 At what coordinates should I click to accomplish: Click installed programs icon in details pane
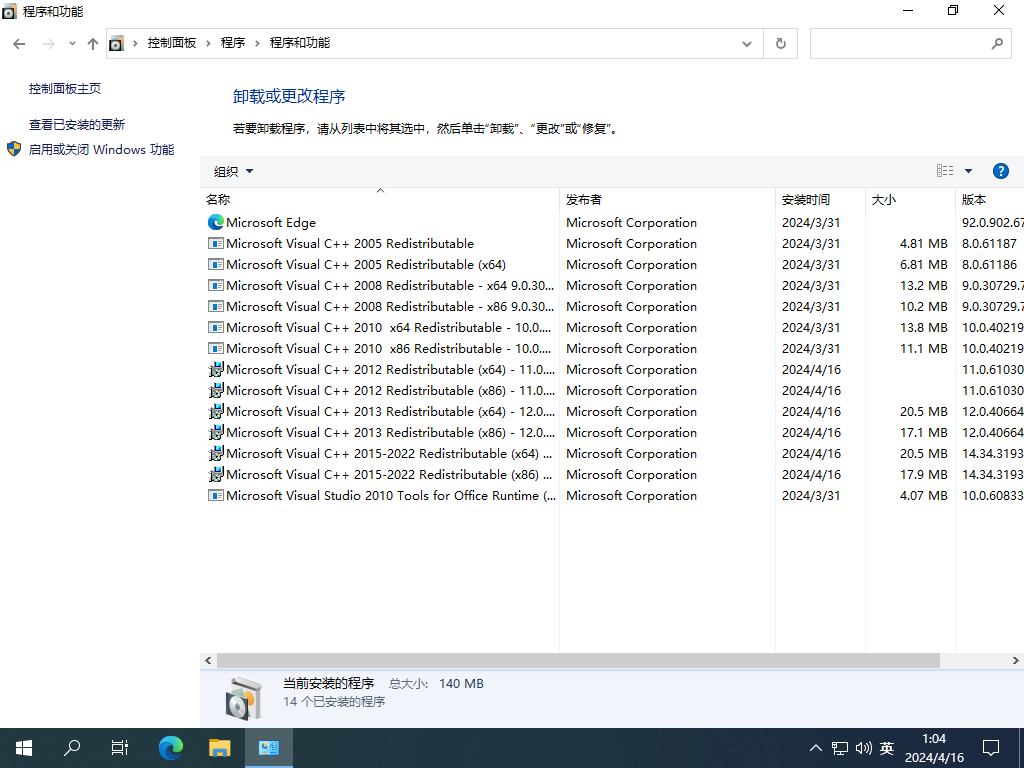point(243,698)
